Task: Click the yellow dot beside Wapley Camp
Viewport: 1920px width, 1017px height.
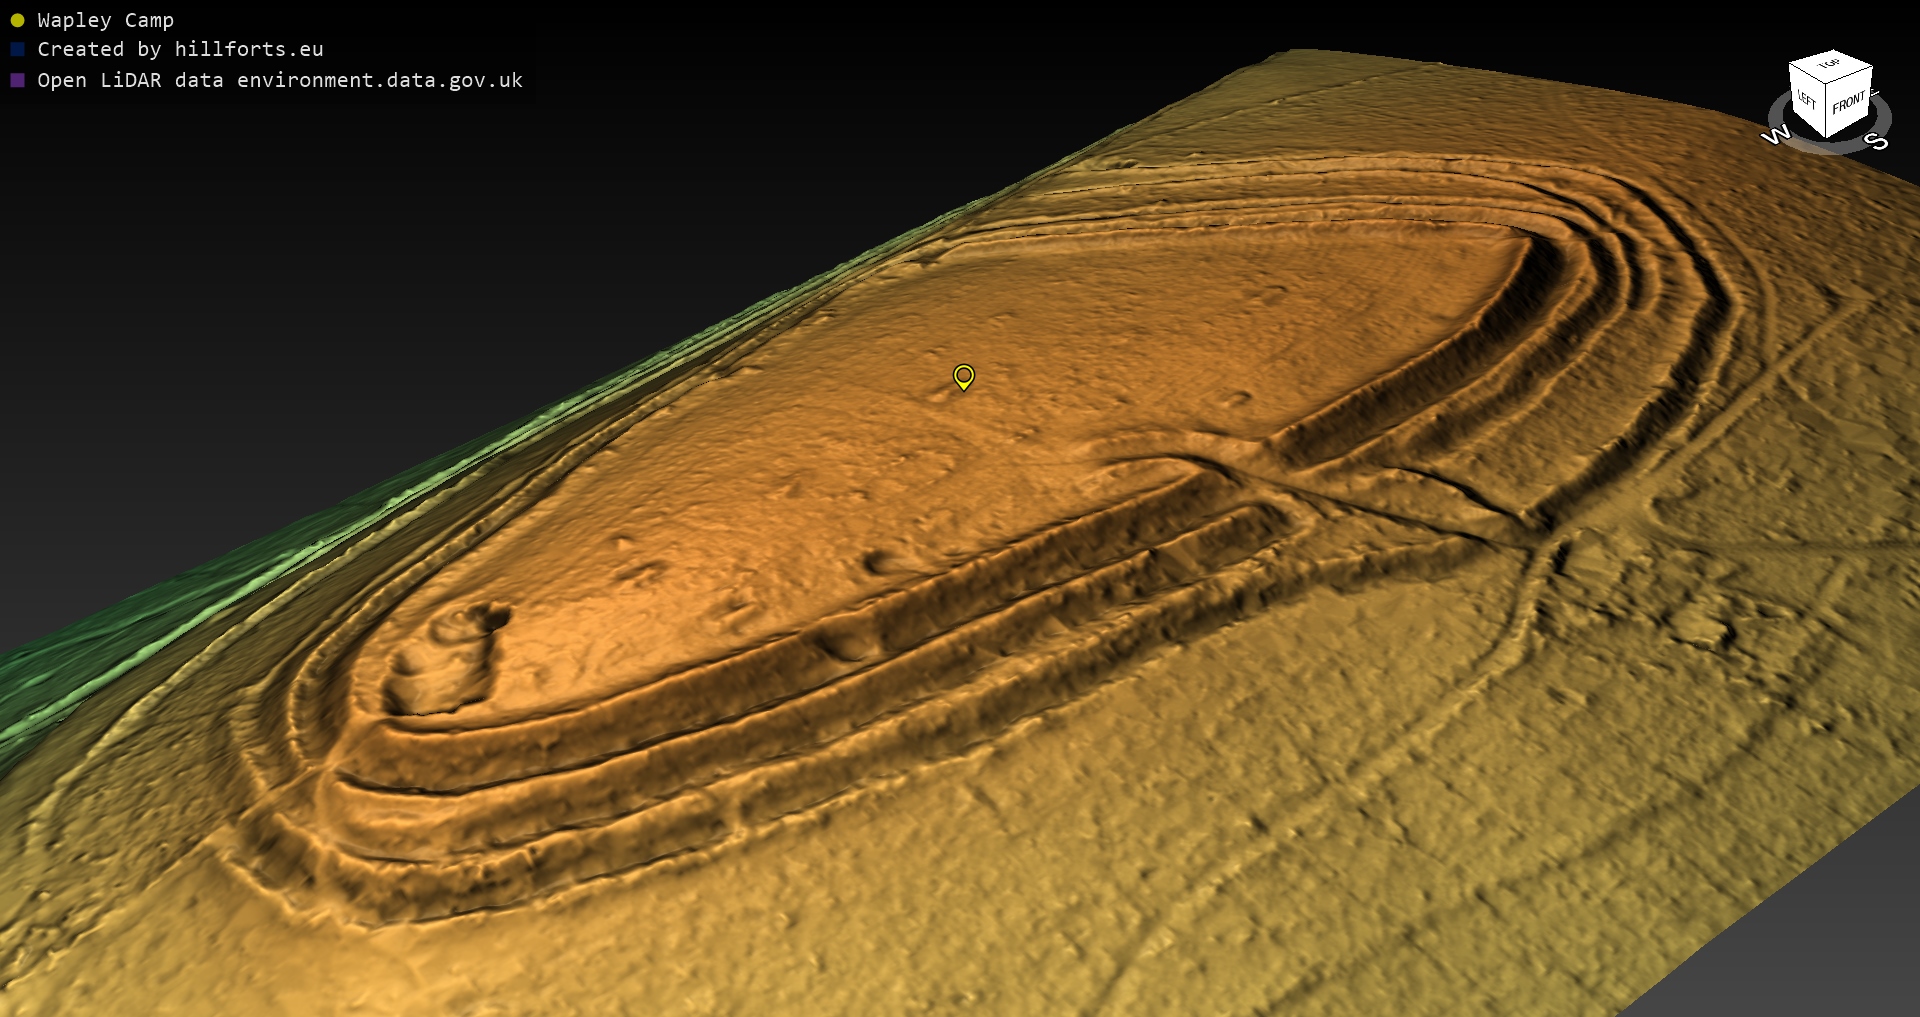Action: (x=17, y=20)
